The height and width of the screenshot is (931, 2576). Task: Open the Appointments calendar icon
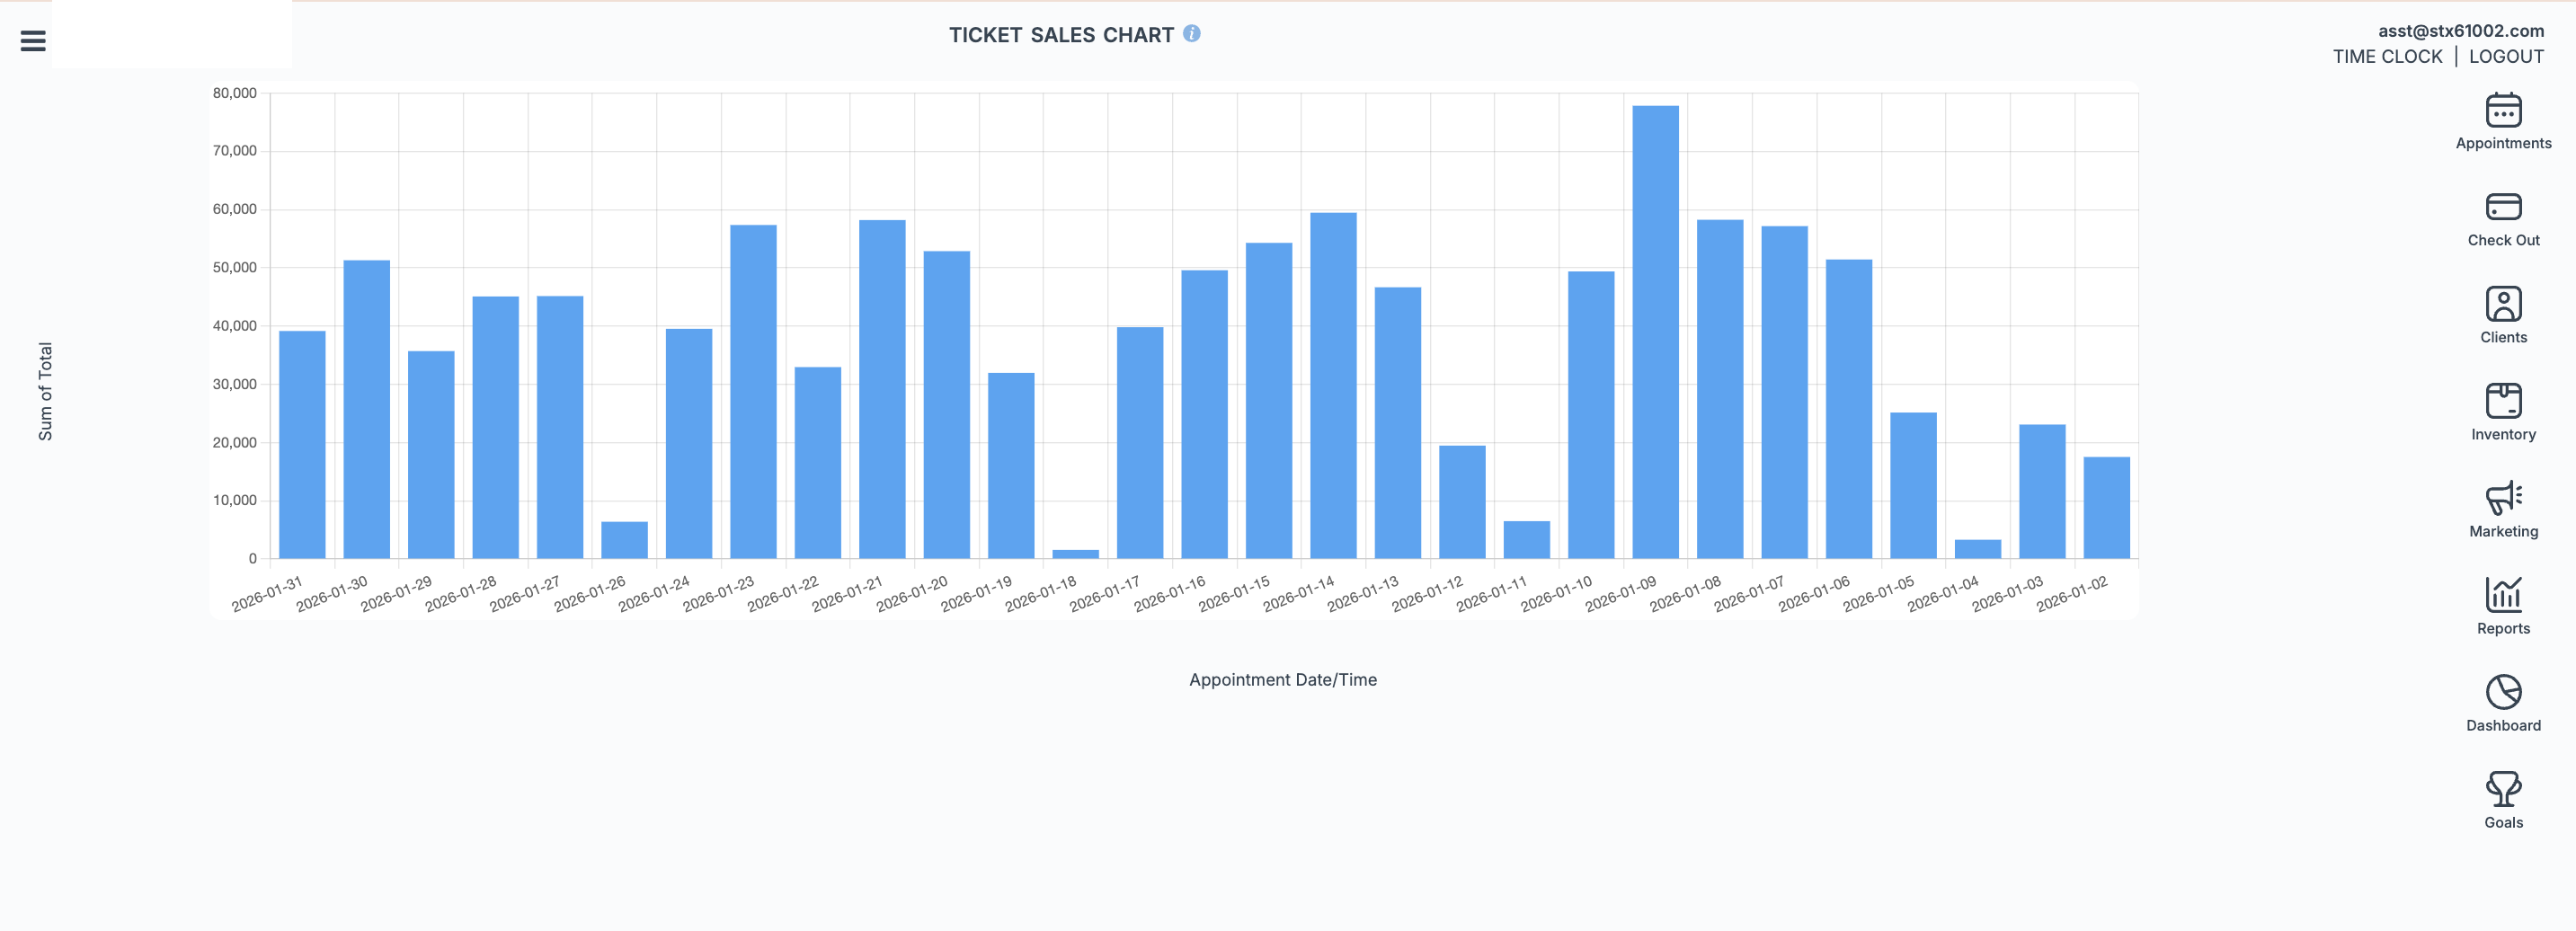[x=2502, y=111]
